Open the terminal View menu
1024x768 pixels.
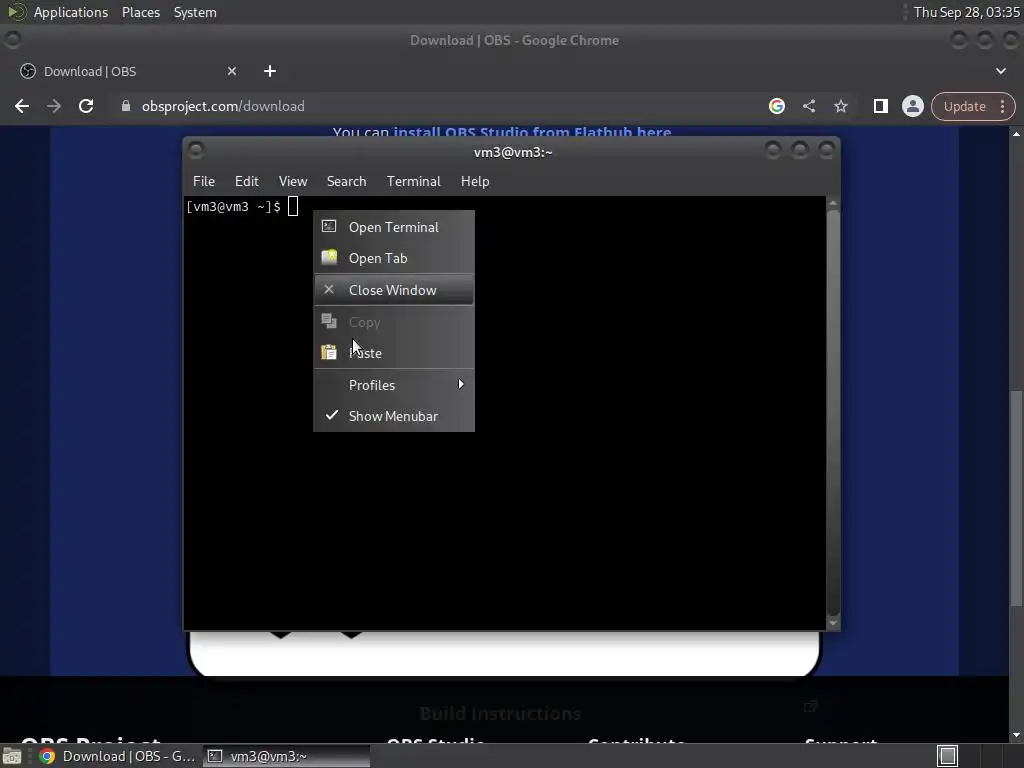click(x=293, y=182)
